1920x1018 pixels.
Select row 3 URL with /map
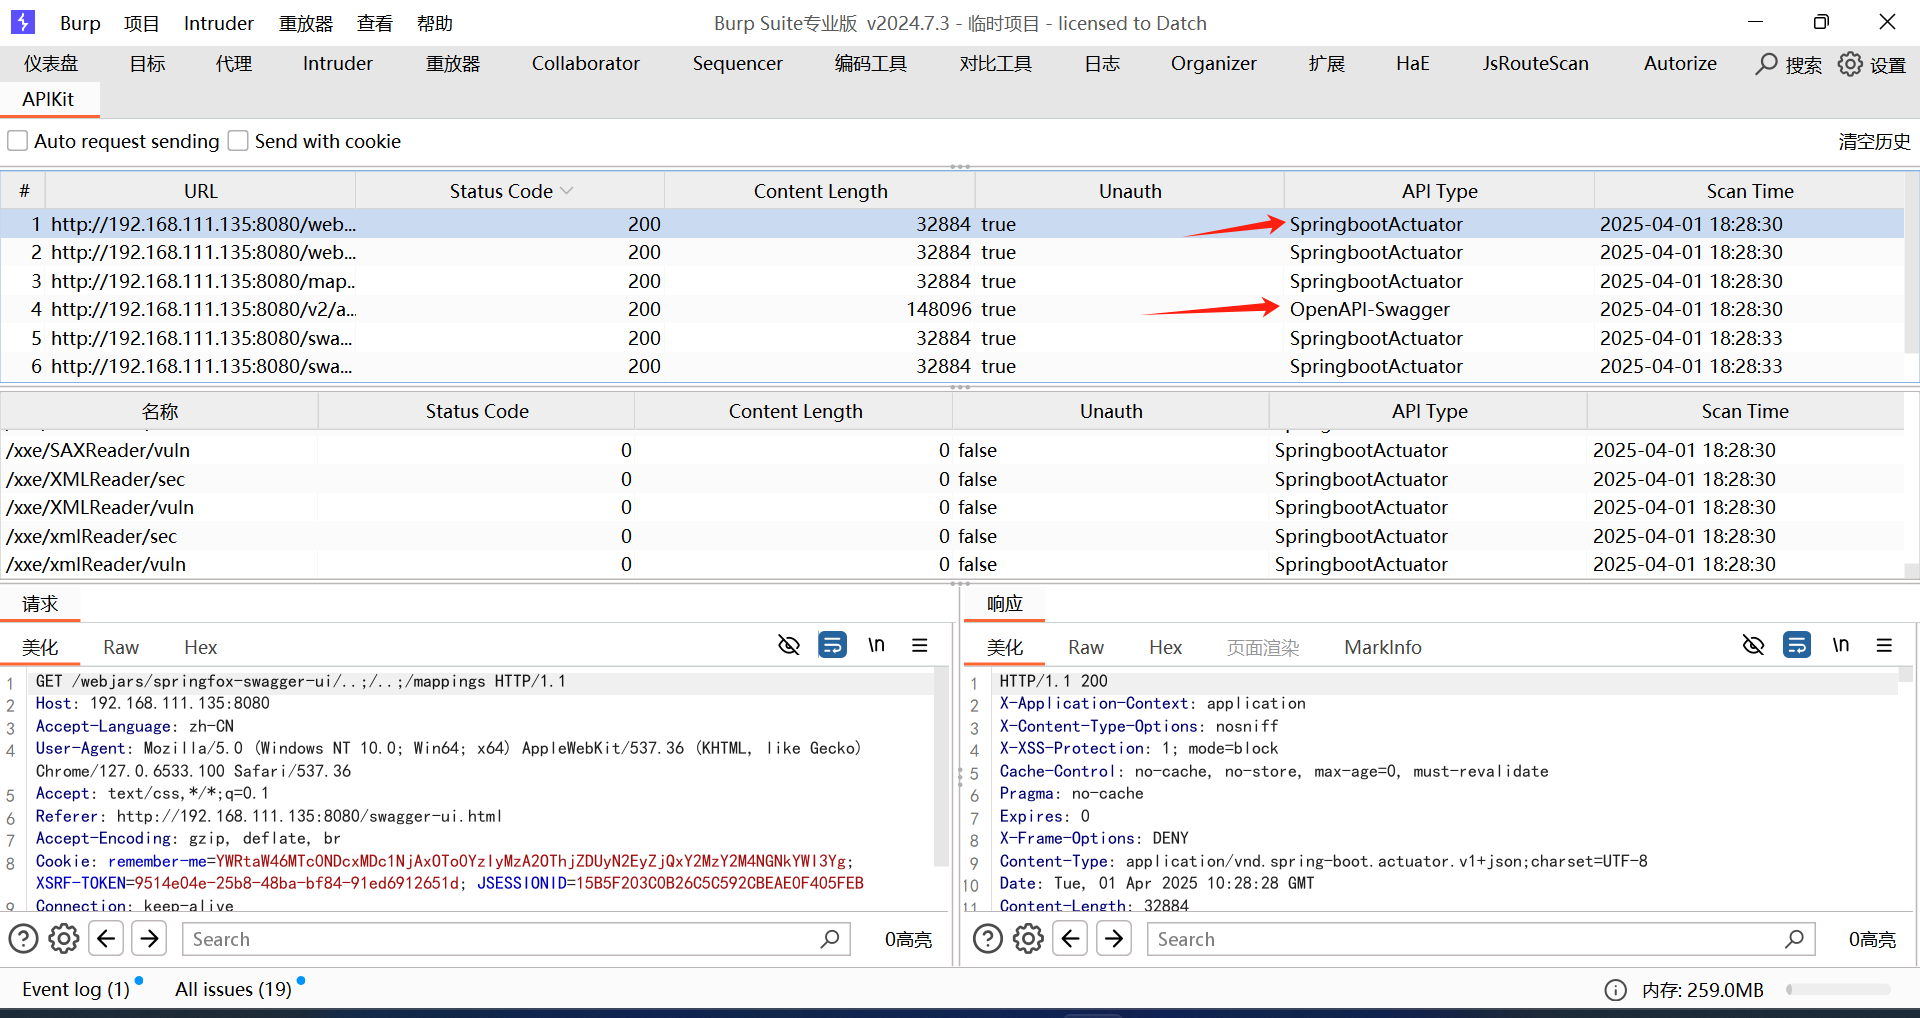coord(202,281)
